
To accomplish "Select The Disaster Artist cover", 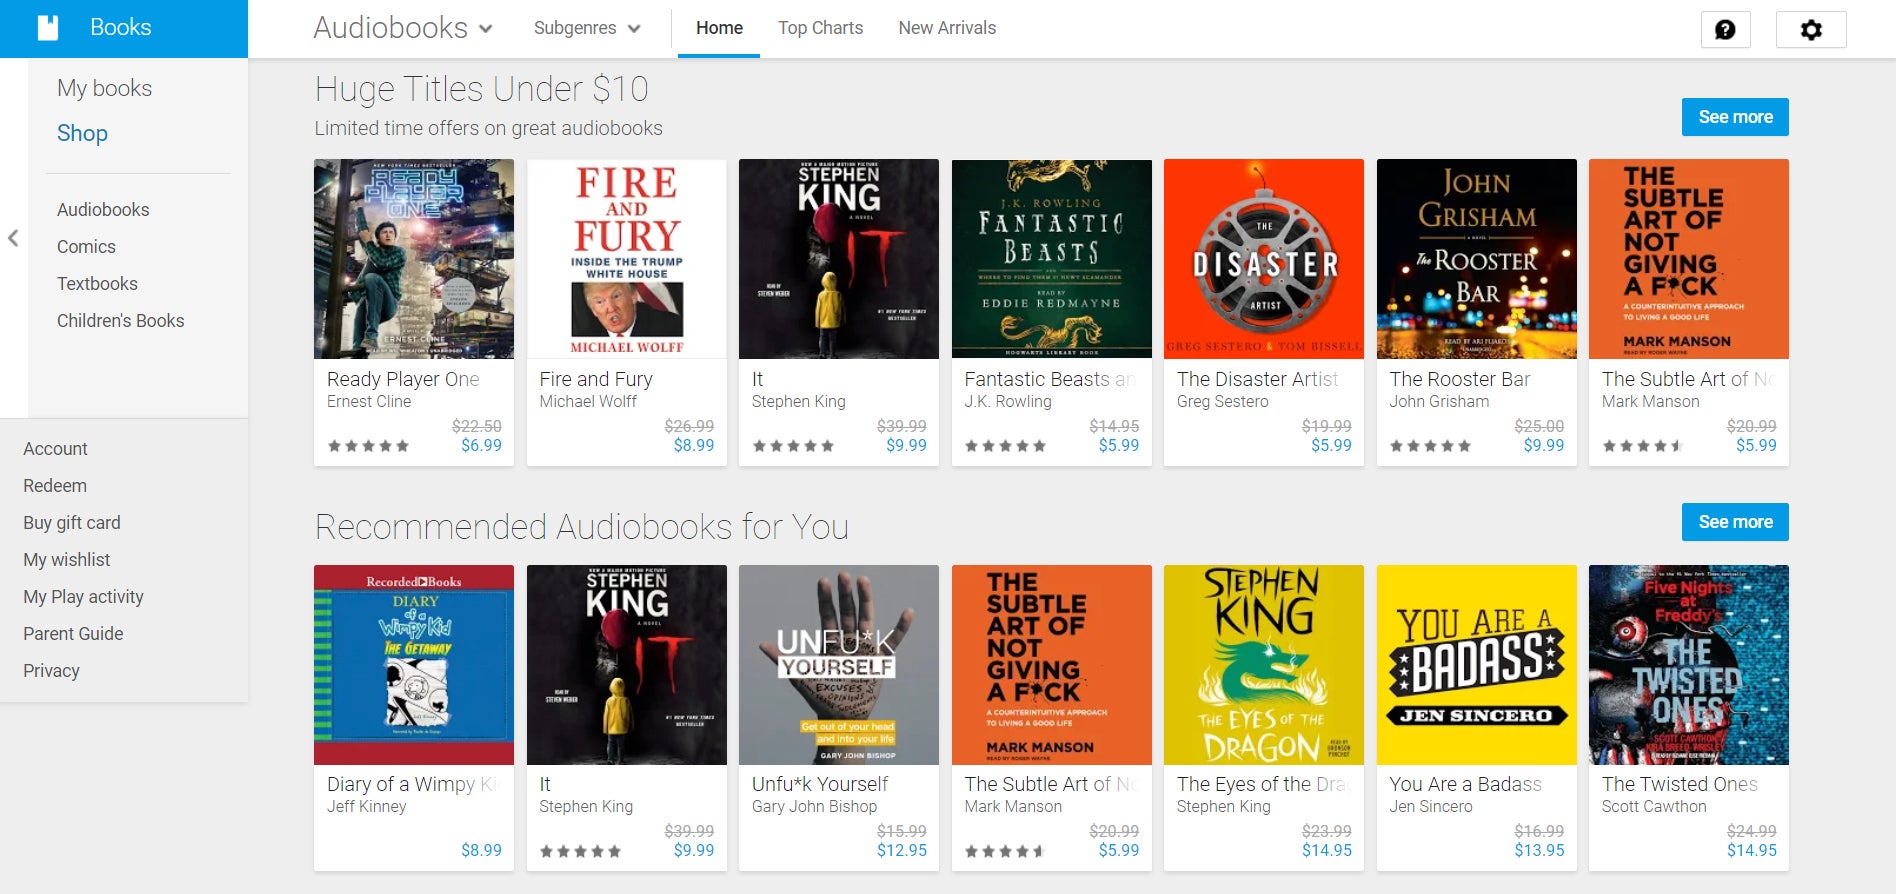I will (x=1263, y=259).
